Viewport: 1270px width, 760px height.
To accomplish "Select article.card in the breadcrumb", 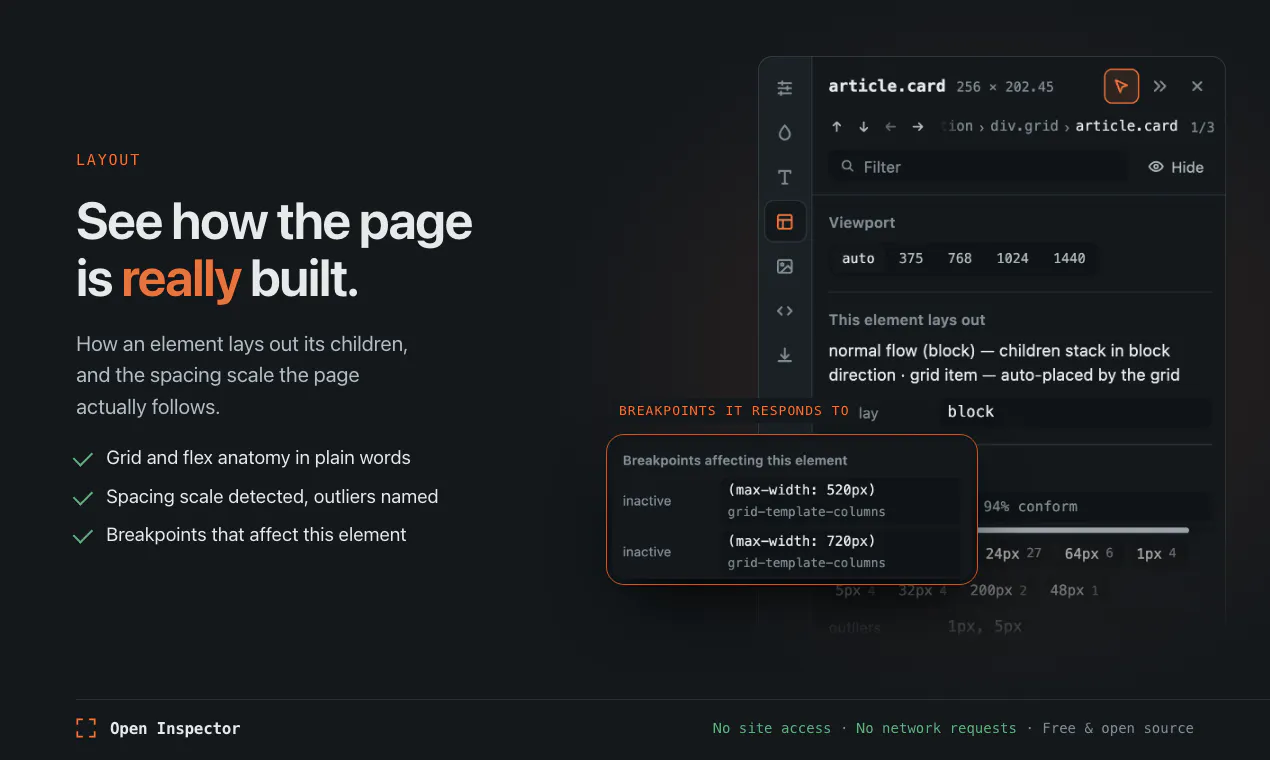I will point(1127,126).
